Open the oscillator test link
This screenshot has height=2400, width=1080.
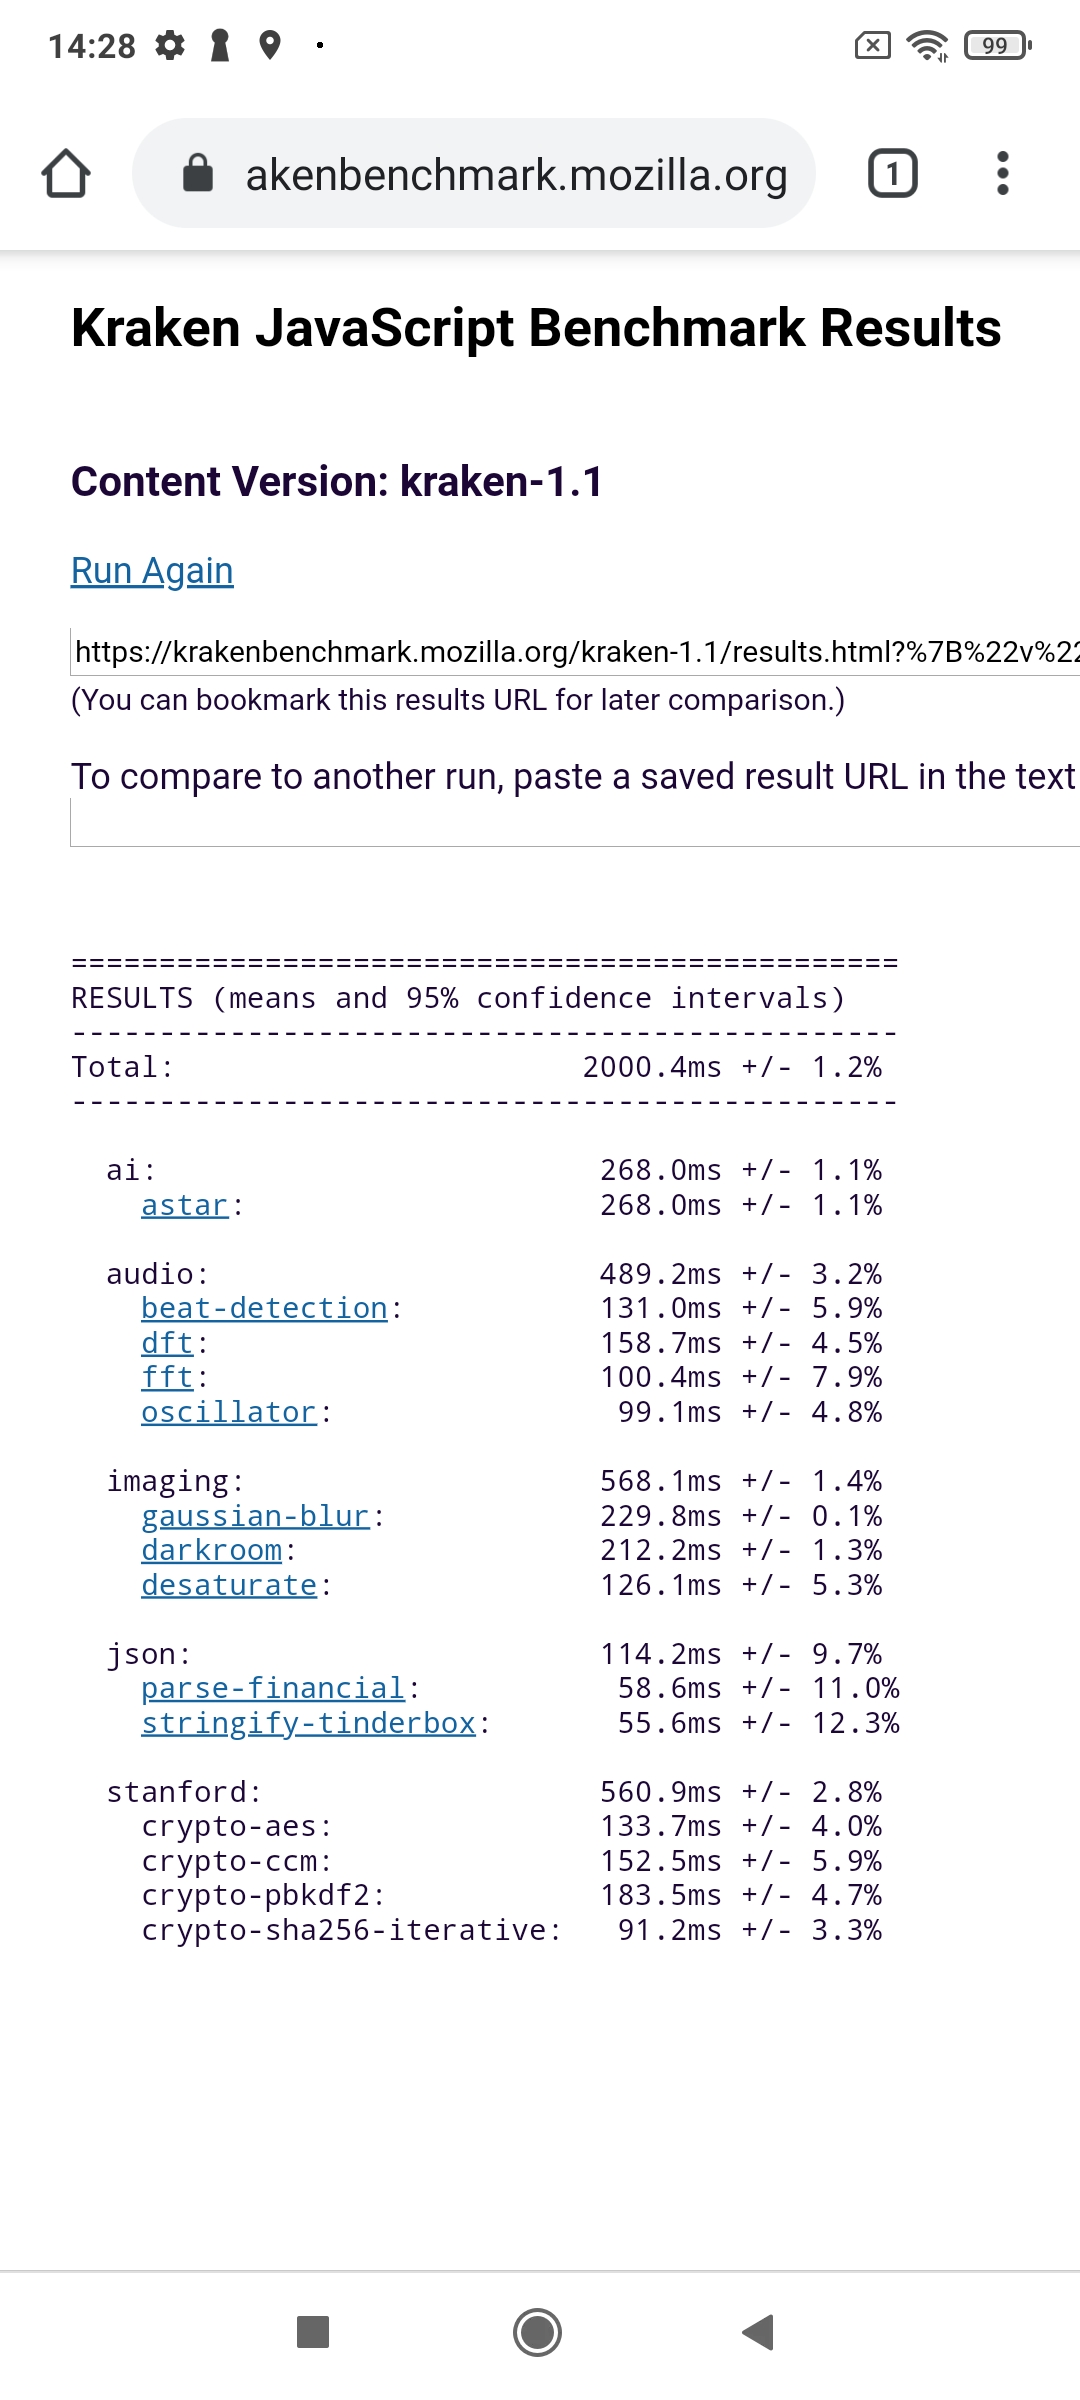[x=229, y=1412]
